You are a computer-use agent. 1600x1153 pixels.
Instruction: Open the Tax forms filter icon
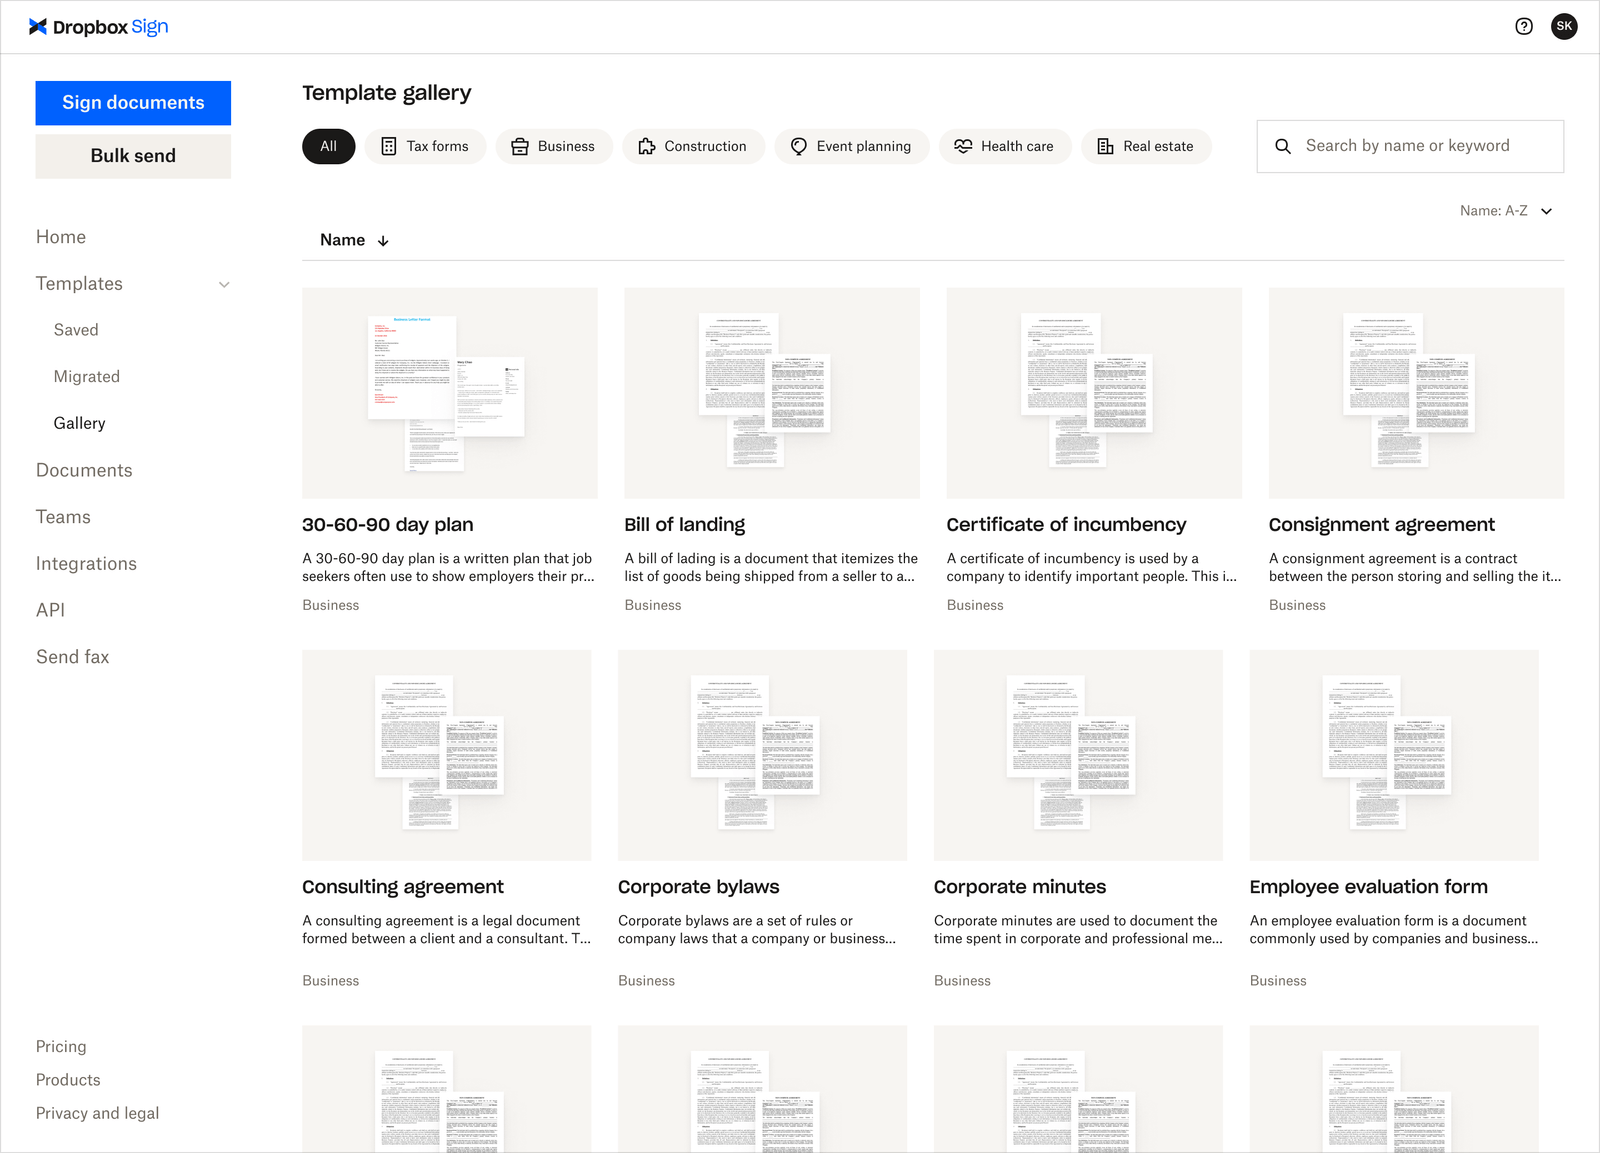(x=390, y=146)
